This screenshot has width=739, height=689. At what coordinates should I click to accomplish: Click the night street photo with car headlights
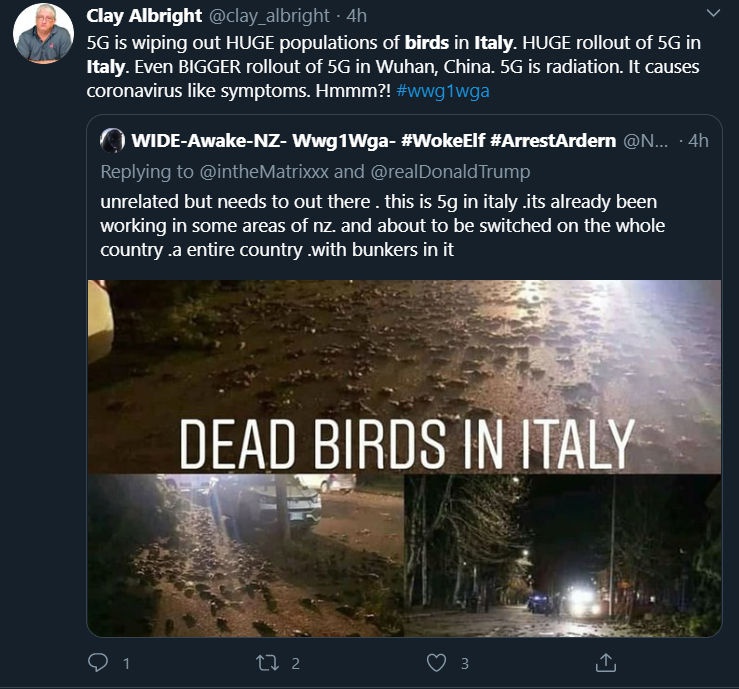tap(562, 555)
